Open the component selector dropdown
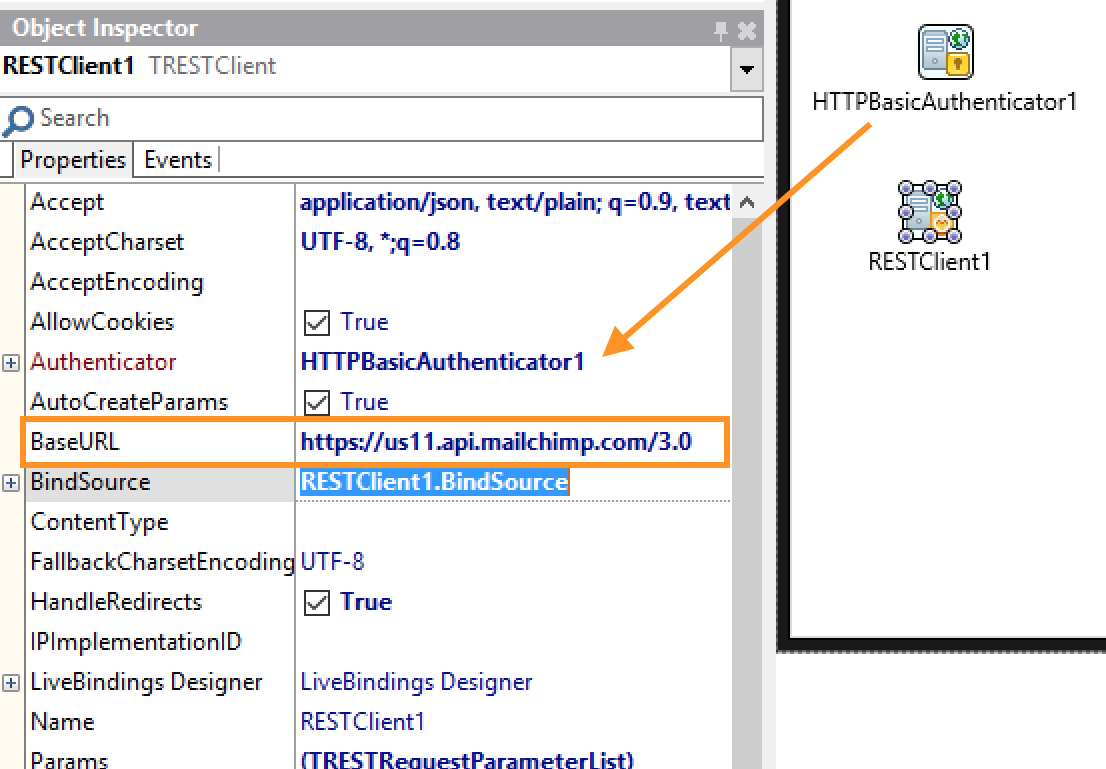 click(x=746, y=70)
